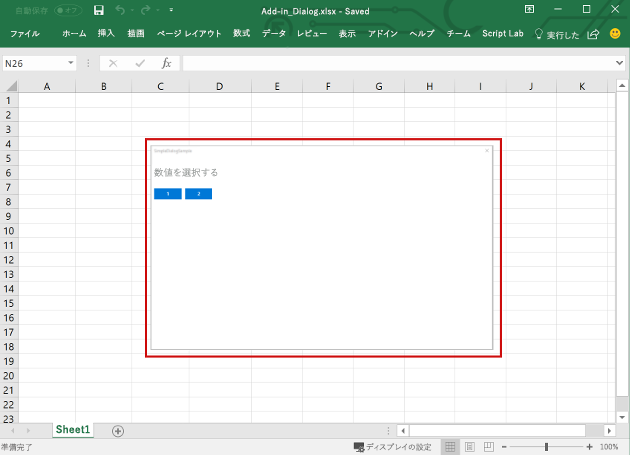Viewport: 630px width, 455px height.
Task: Open the ヘルプ ribbon tab
Action: 422,34
